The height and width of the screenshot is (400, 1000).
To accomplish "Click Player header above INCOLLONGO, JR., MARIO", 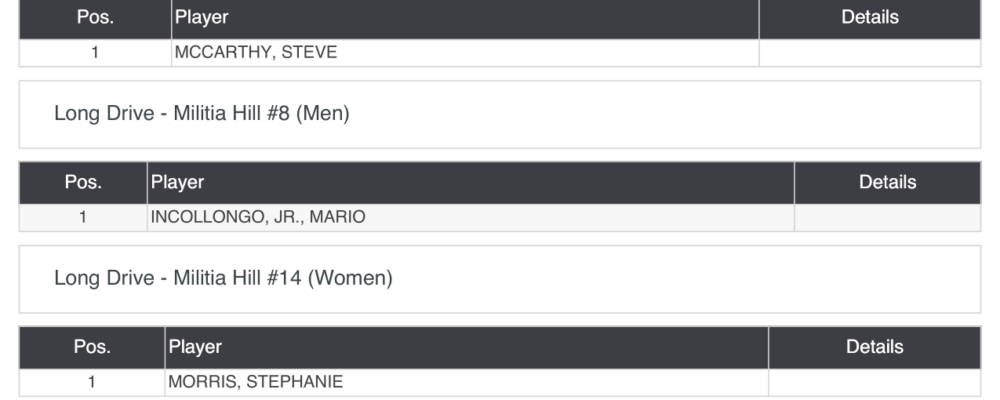I will click(x=177, y=183).
